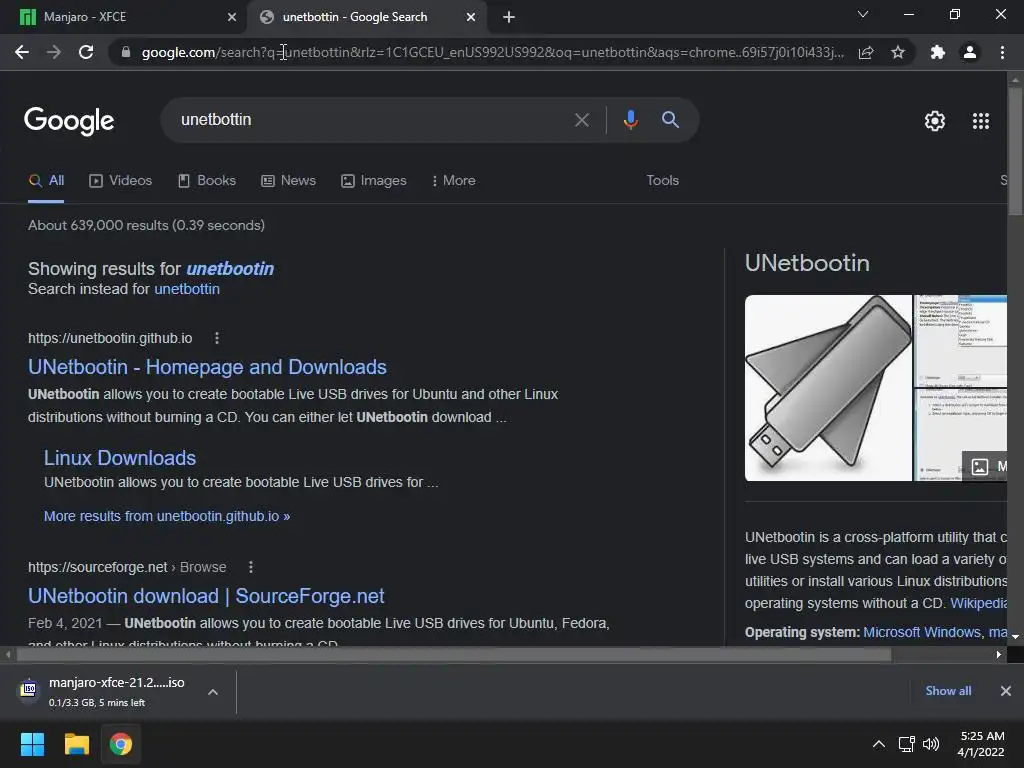Screen dimensions: 1024x768
Task: Open options for sourceforge.net result
Action: tap(251, 567)
